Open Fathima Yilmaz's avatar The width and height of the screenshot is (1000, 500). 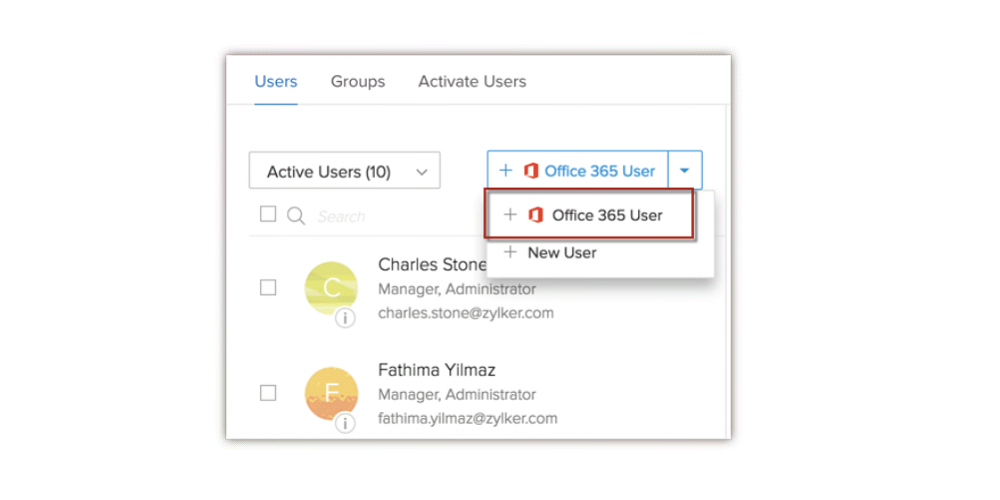click(x=331, y=393)
